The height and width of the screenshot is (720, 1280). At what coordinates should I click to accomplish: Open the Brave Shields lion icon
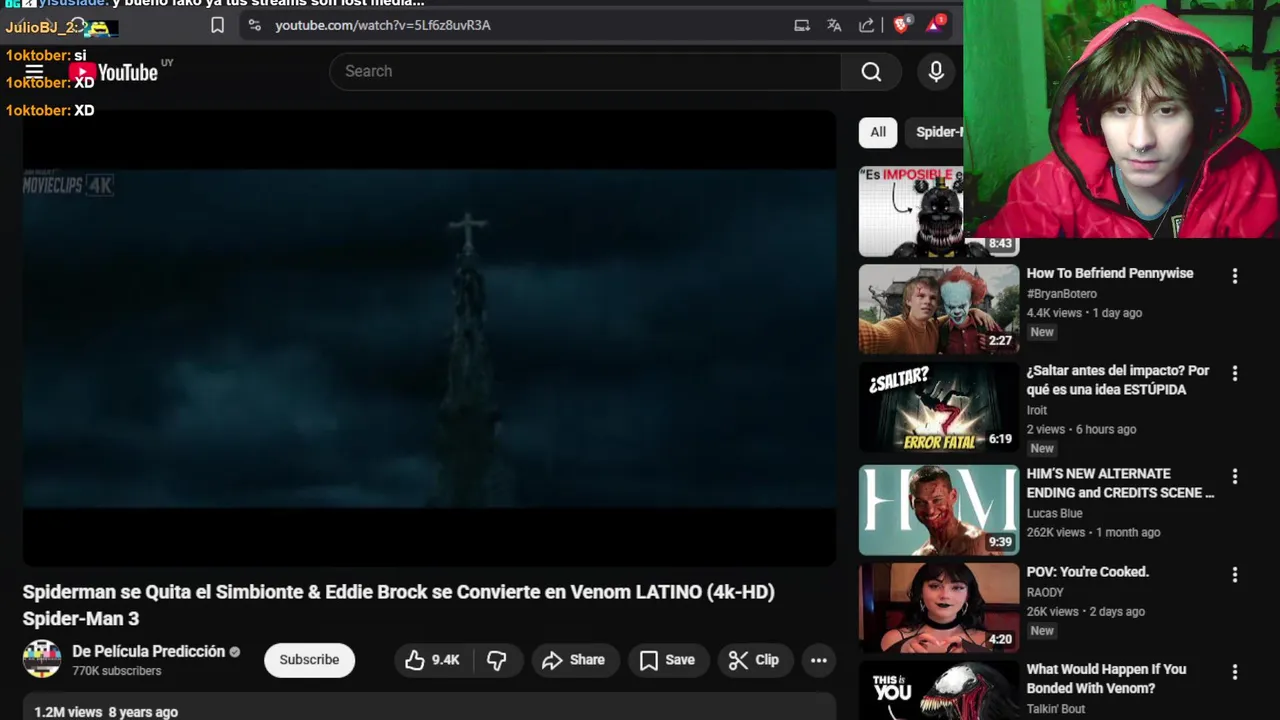coord(901,25)
